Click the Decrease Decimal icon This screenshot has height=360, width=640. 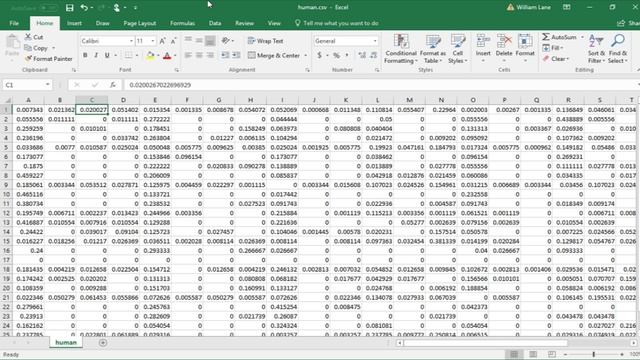pos(373,55)
